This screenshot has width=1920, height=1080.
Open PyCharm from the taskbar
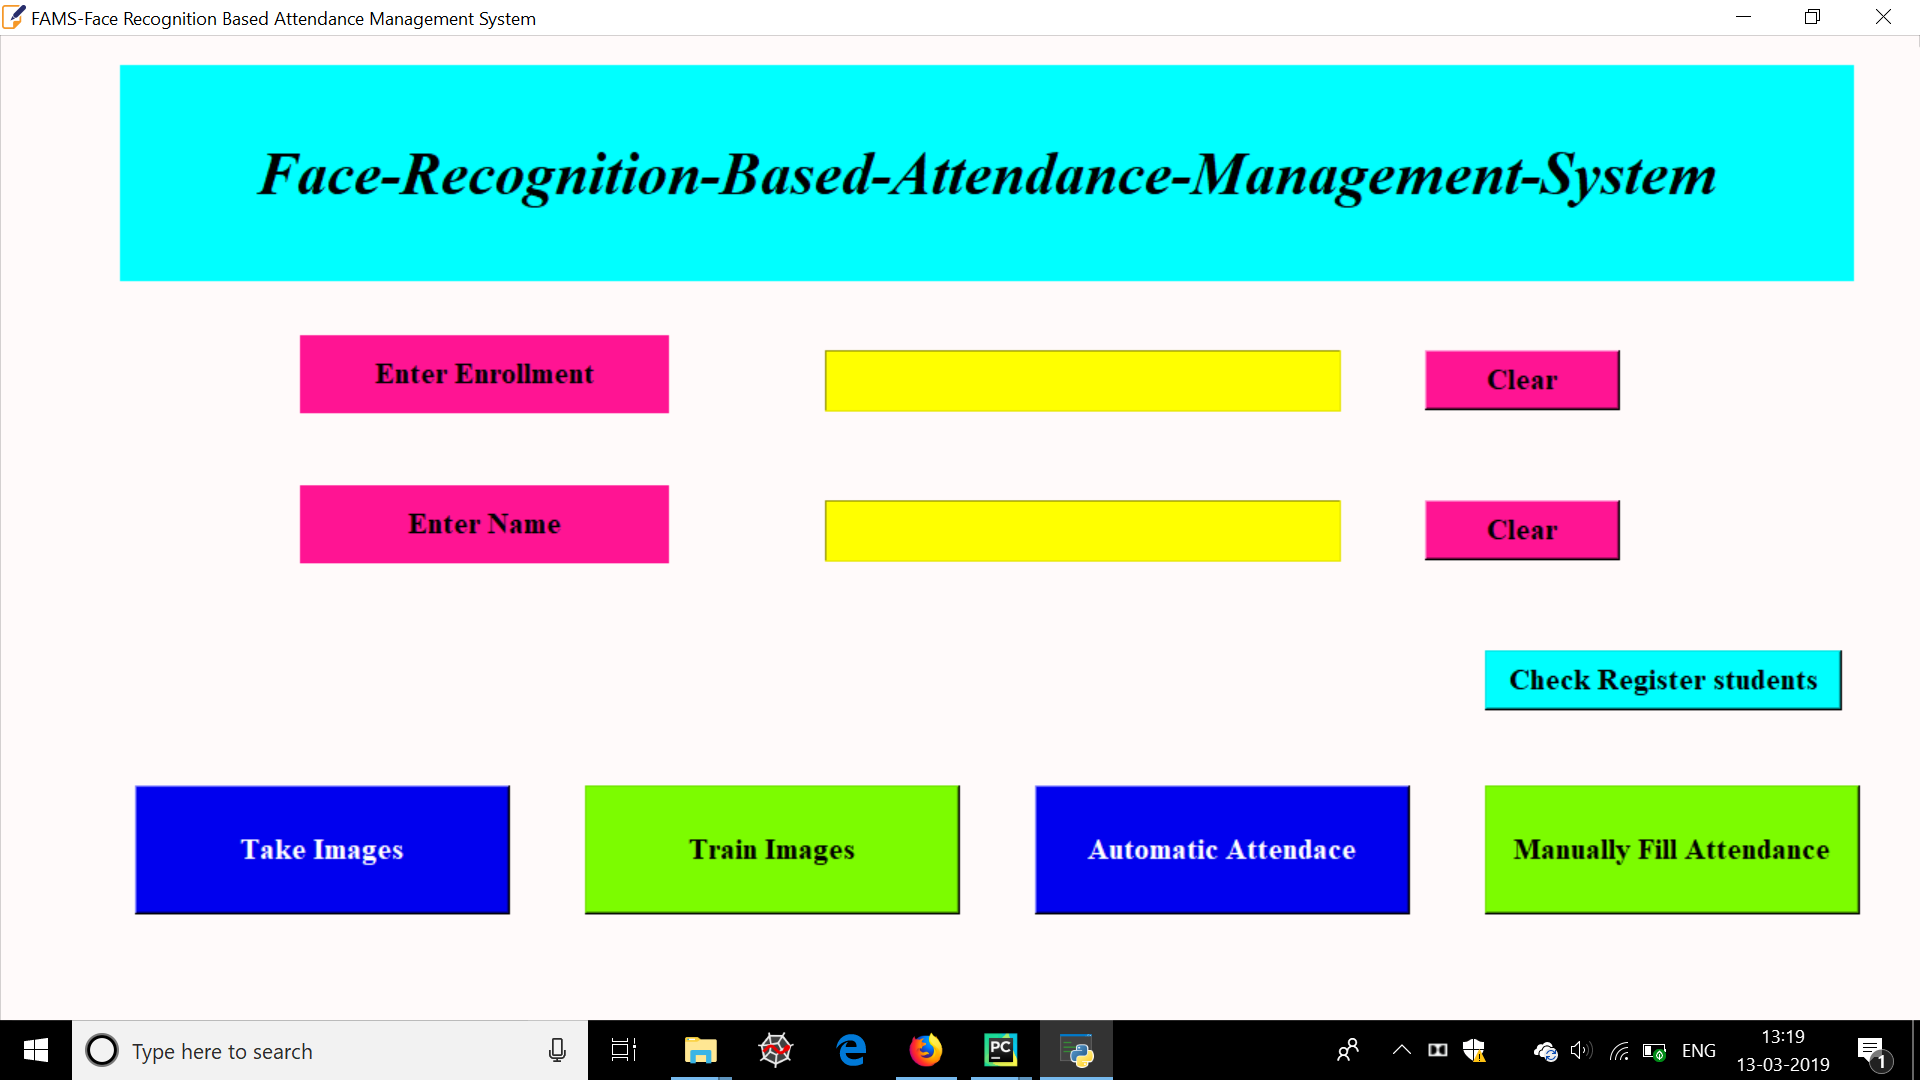[1000, 1050]
